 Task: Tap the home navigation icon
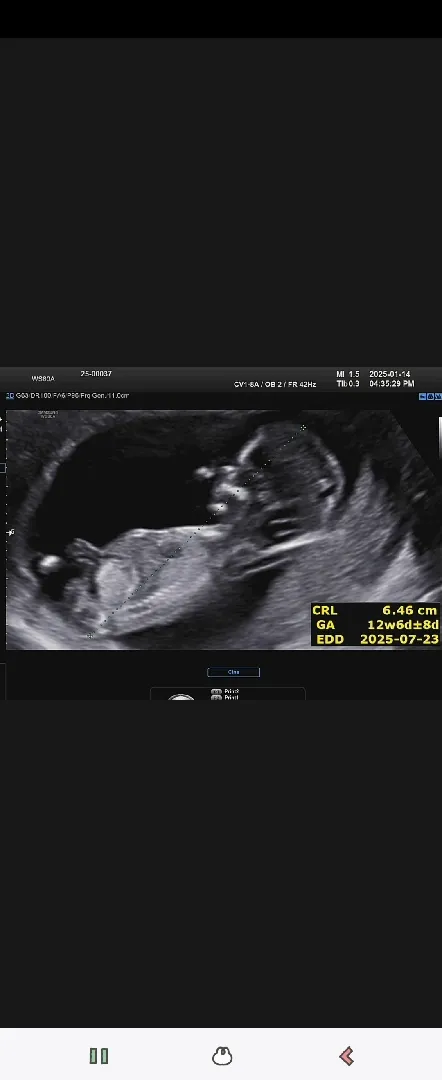[x=222, y=1056]
